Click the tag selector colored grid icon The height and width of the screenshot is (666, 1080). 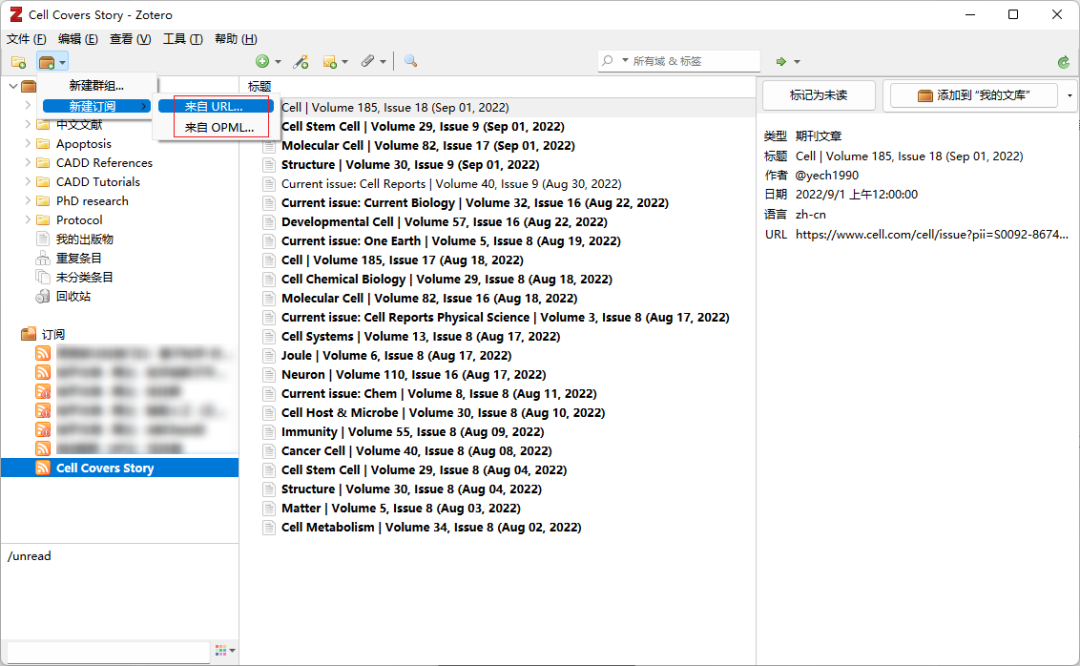(x=220, y=650)
